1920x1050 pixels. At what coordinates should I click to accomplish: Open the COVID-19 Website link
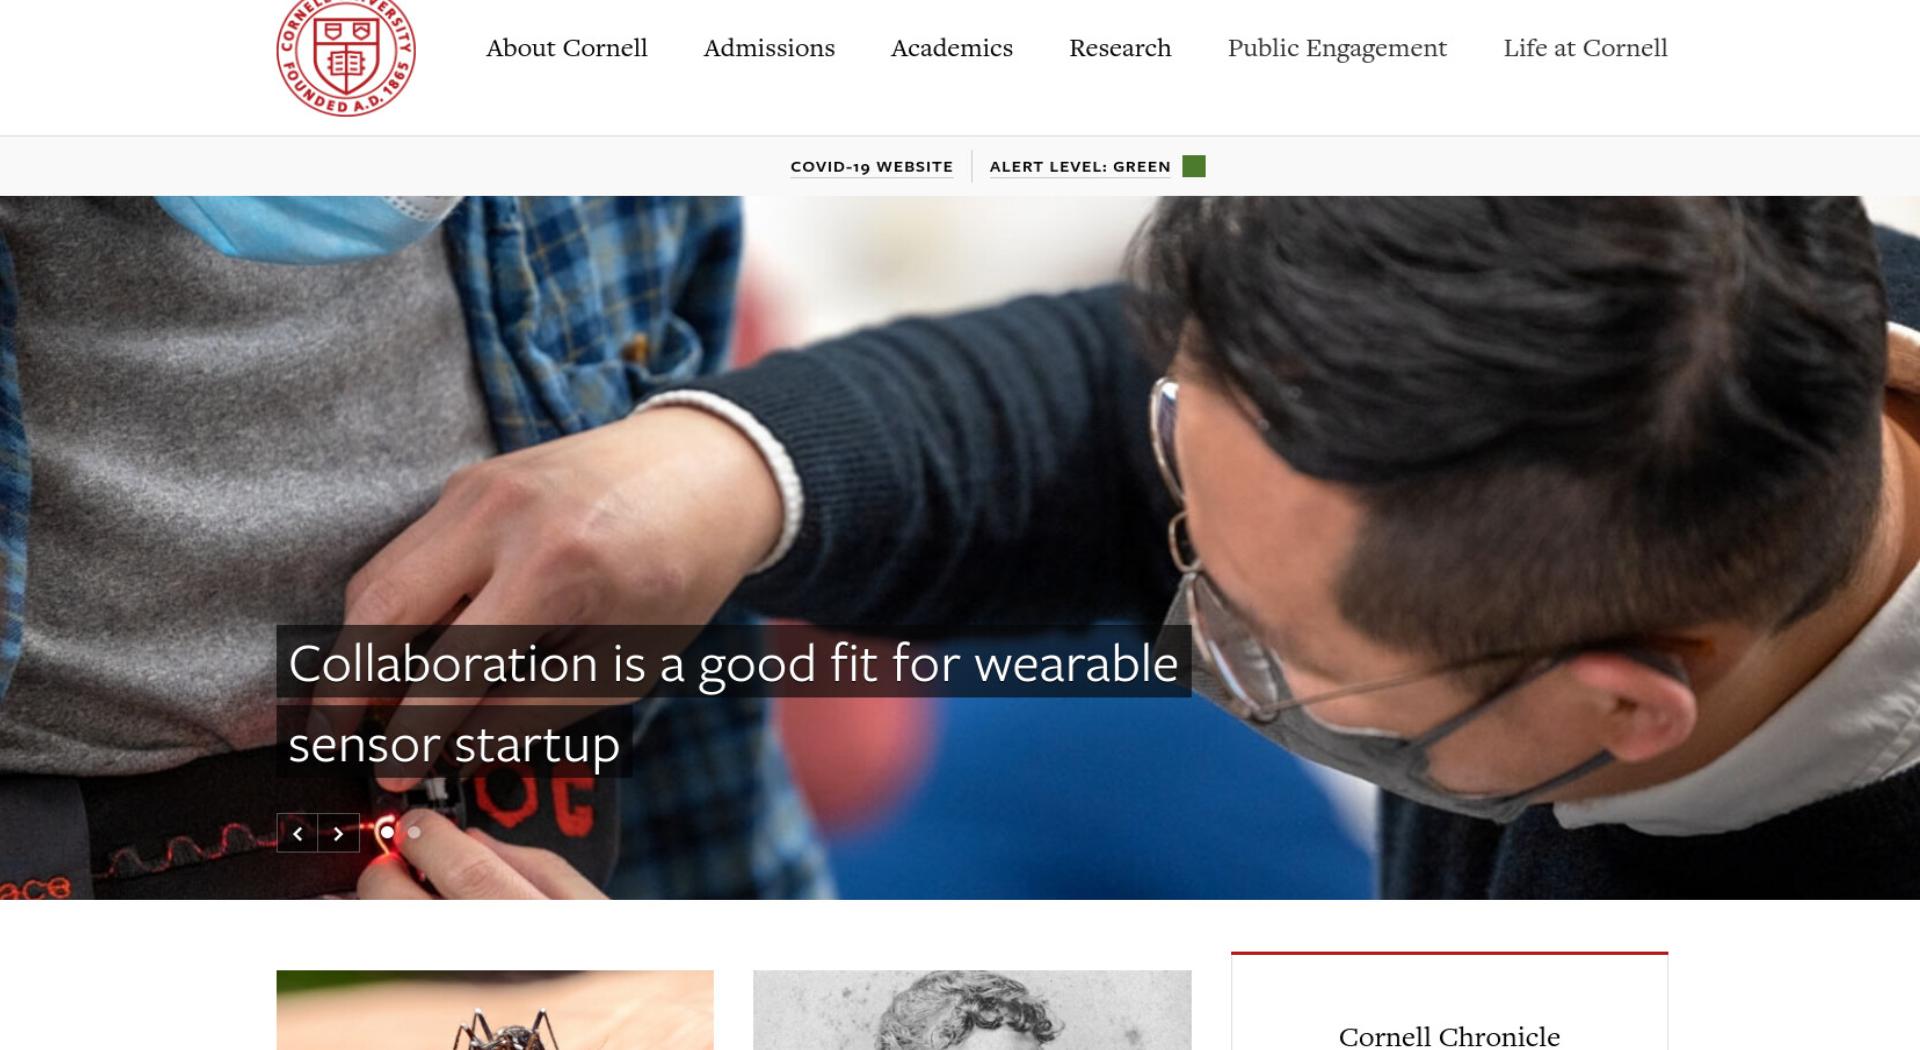tap(872, 166)
